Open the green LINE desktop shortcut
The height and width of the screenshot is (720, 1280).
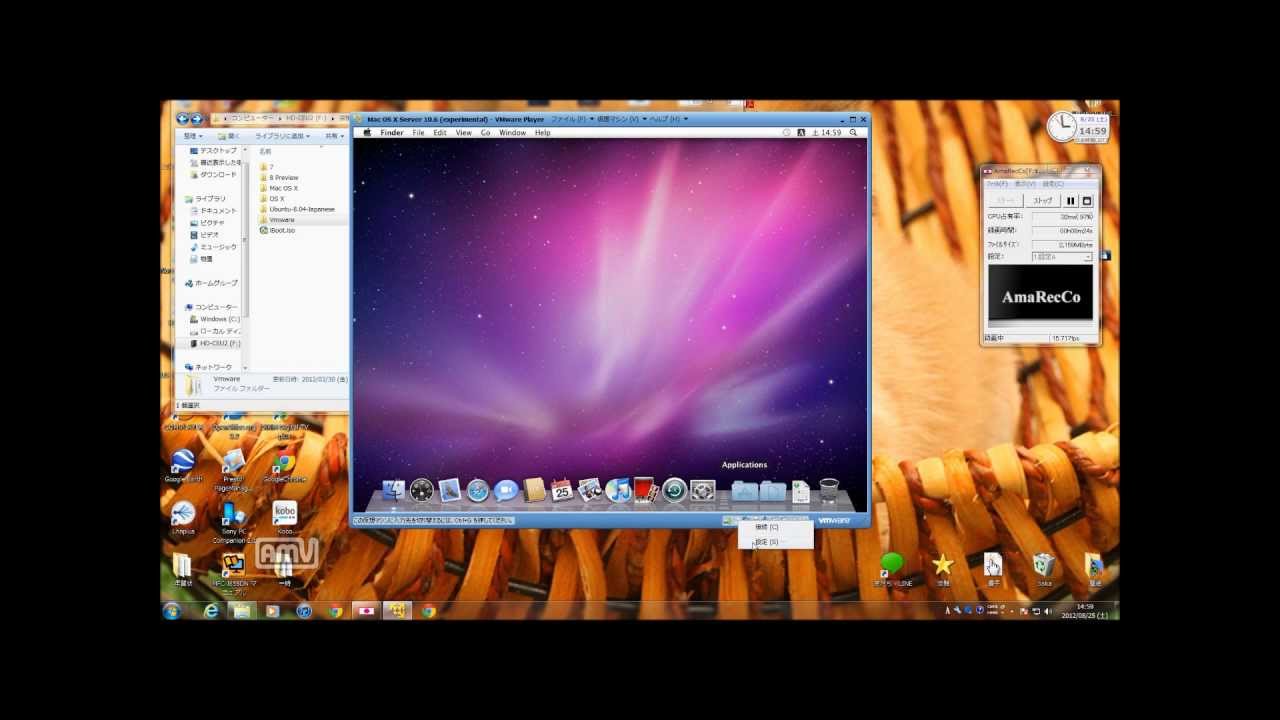coord(892,570)
